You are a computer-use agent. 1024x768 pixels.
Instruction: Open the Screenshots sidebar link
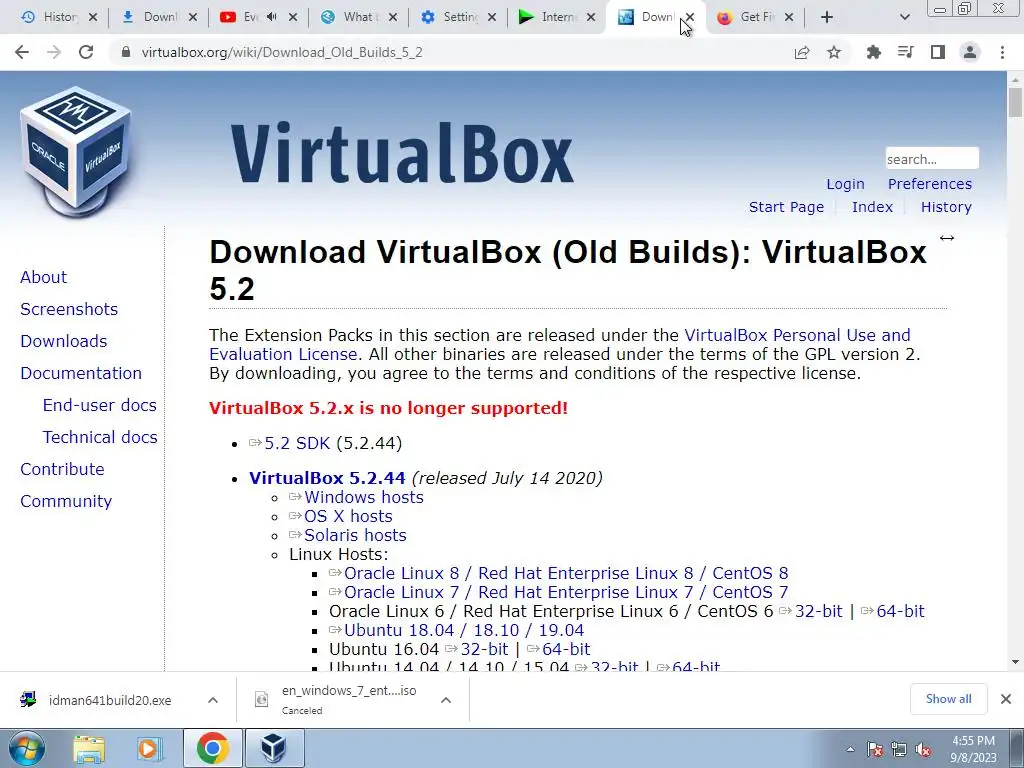pos(69,309)
